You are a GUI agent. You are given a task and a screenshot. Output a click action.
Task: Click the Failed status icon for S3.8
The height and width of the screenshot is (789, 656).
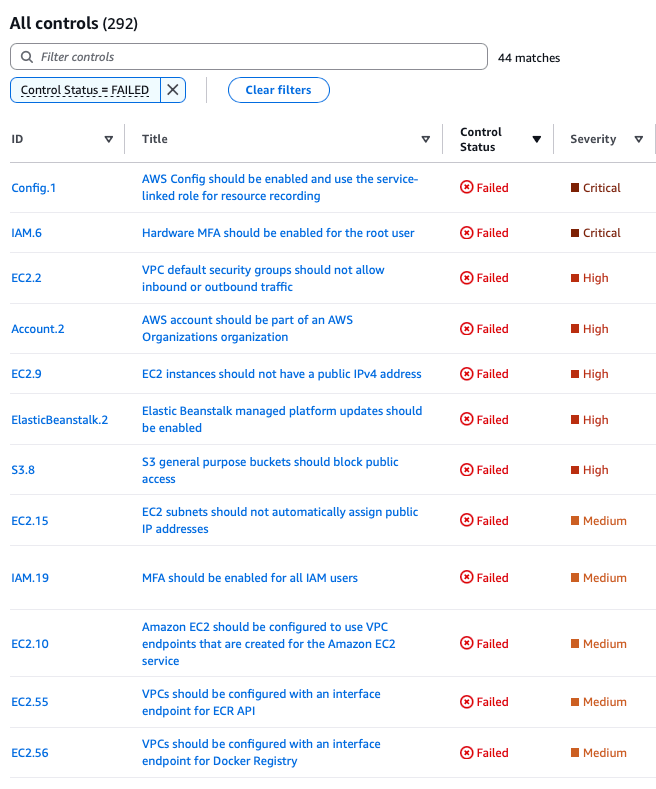(x=466, y=470)
